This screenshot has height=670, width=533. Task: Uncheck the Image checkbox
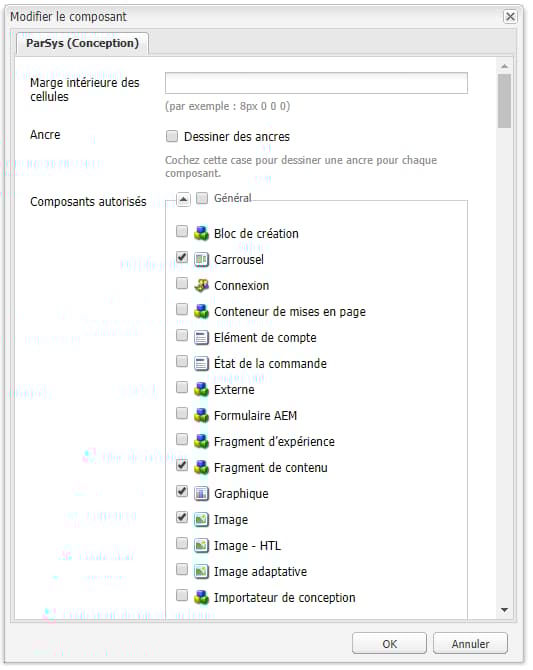point(182,517)
